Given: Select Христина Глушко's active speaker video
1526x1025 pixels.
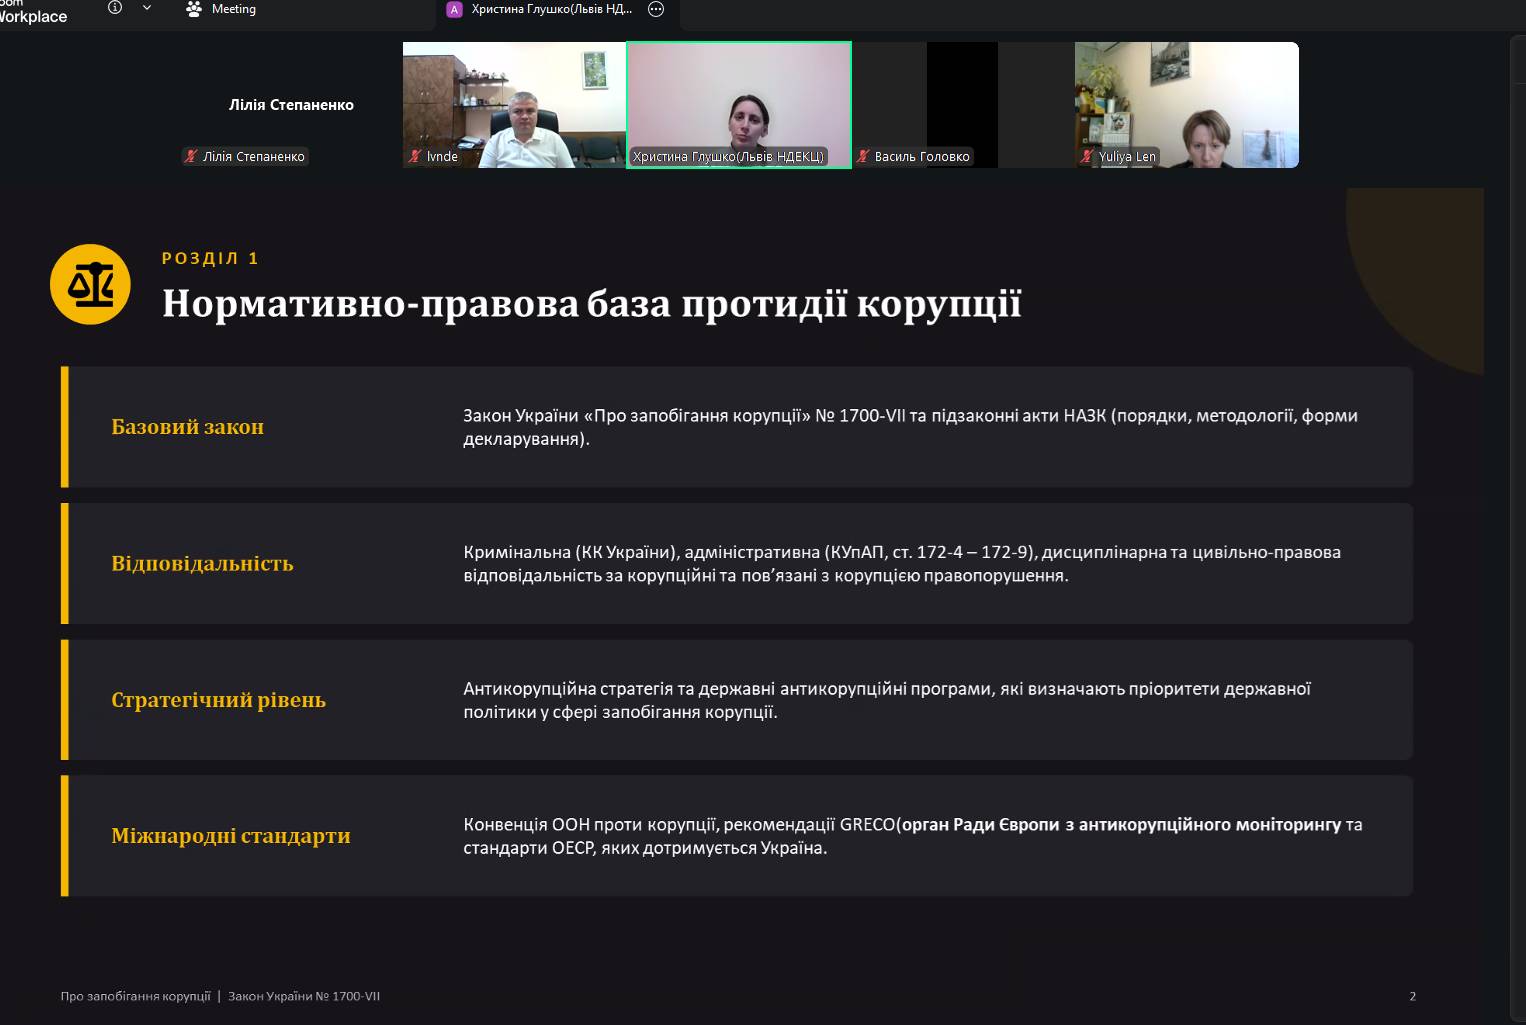Looking at the screenshot, I should point(739,105).
